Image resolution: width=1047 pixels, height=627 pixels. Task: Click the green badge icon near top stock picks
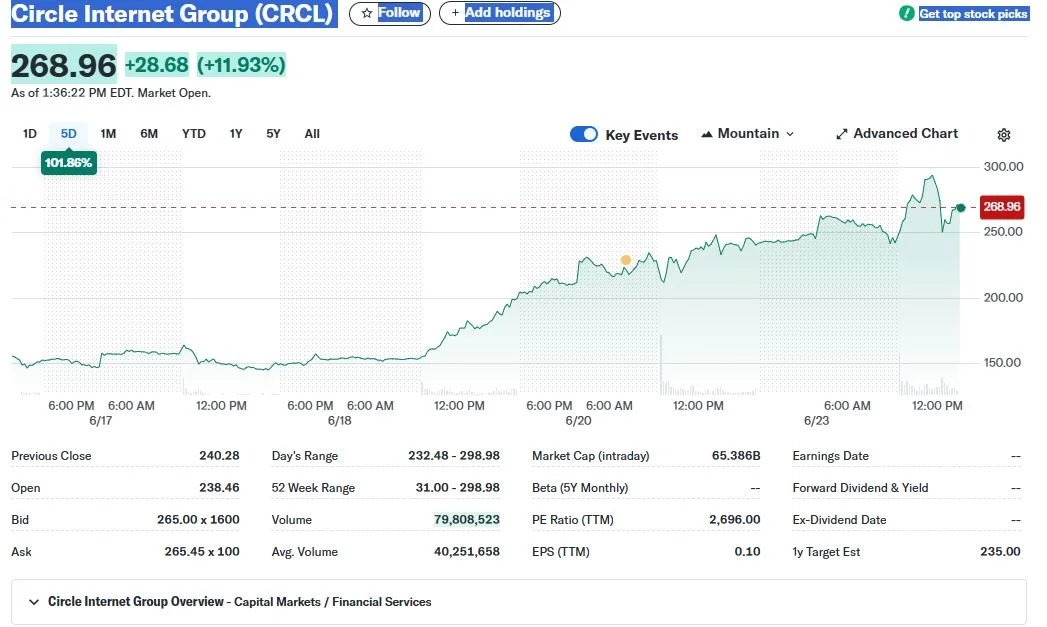(x=906, y=13)
